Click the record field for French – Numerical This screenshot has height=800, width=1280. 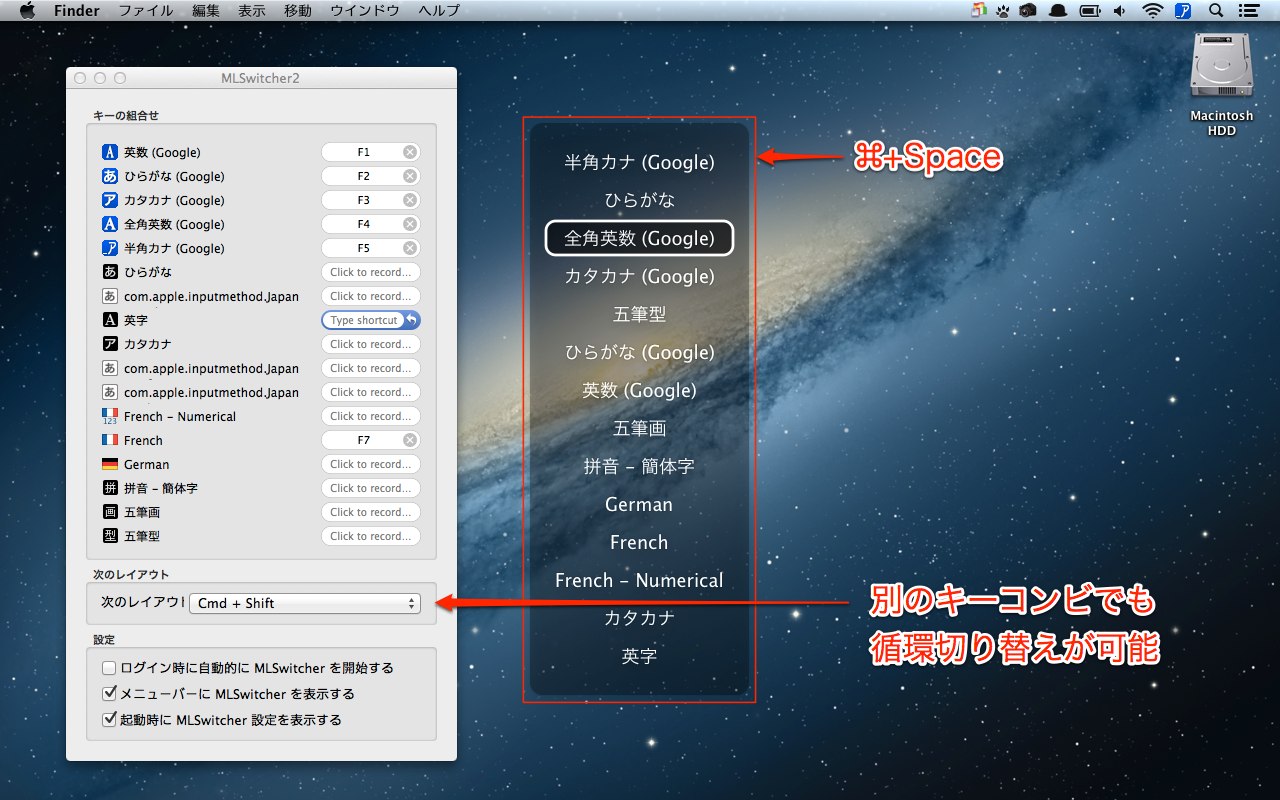coord(371,416)
